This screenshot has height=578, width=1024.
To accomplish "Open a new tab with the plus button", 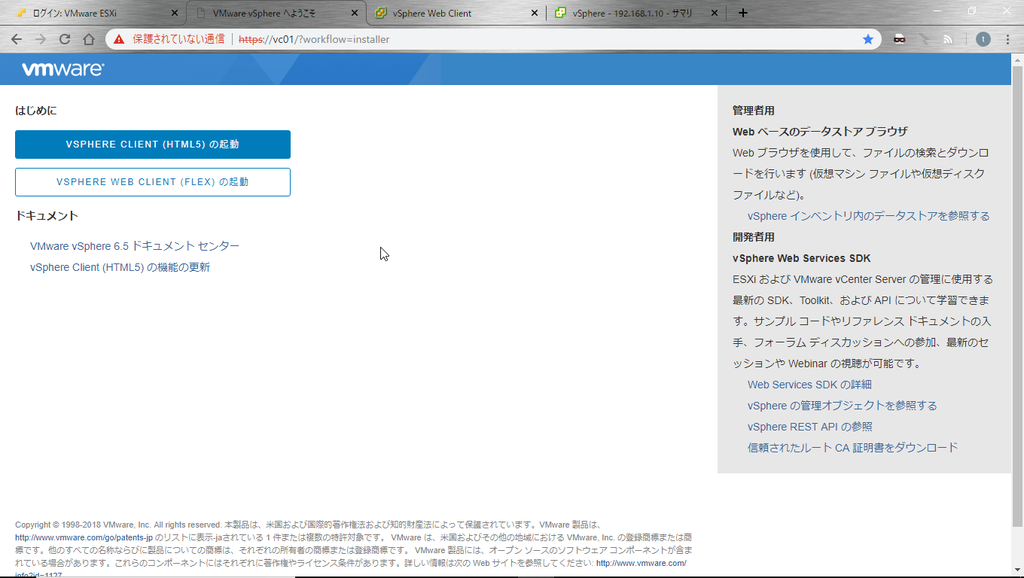I will 741,13.
